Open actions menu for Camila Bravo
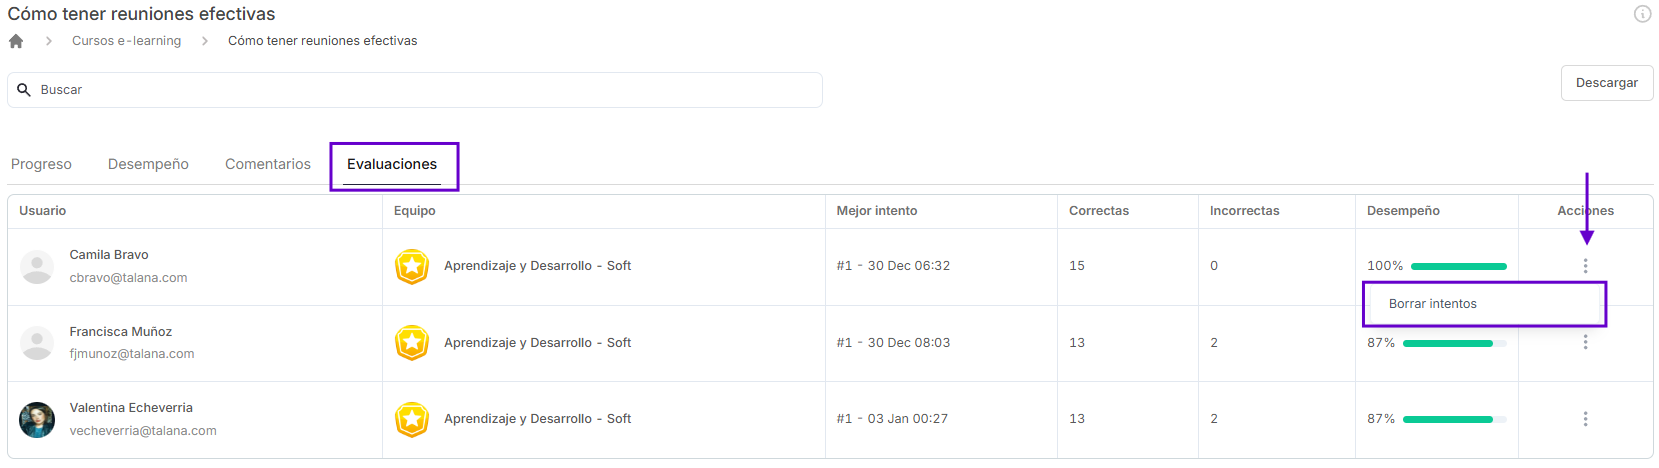This screenshot has height=468, width=1659. tap(1585, 266)
